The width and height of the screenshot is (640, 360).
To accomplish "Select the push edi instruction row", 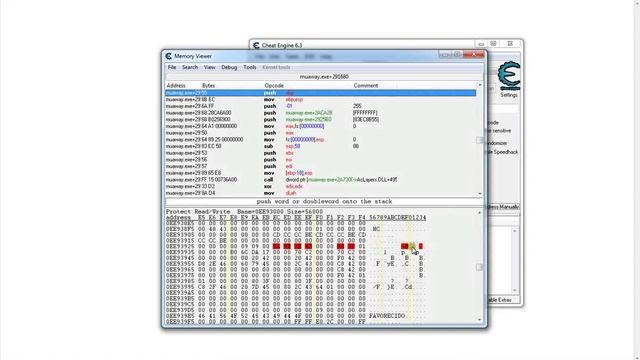I will pos(320,166).
